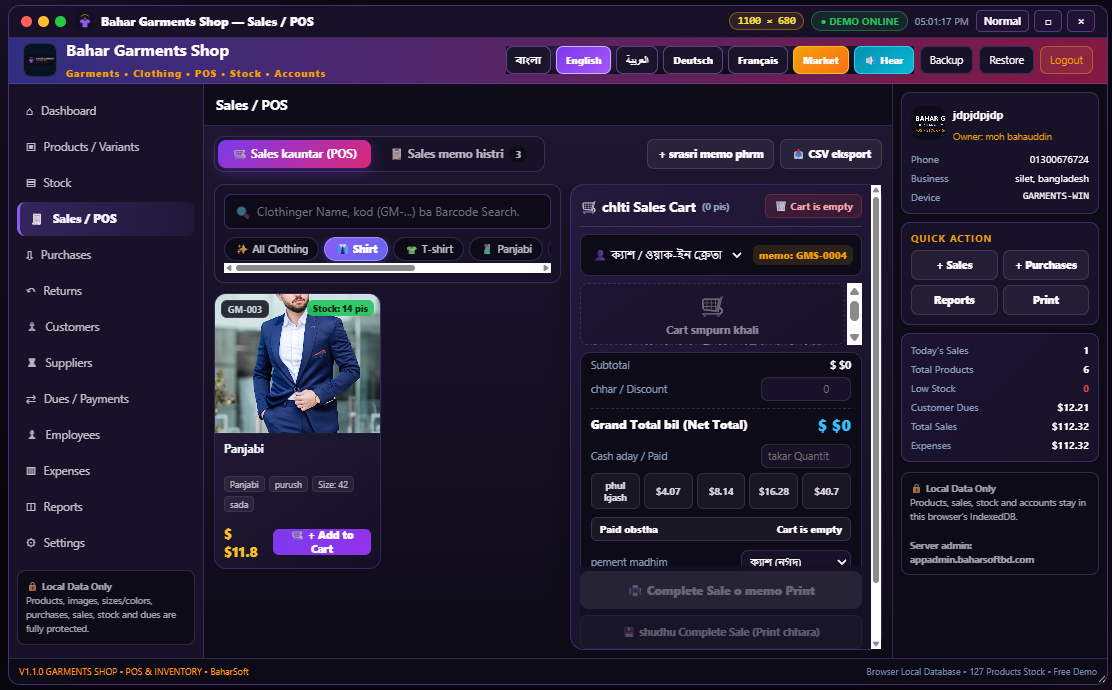Open the pement madhim dropdown
The height and width of the screenshot is (690, 1112).
pos(796,562)
